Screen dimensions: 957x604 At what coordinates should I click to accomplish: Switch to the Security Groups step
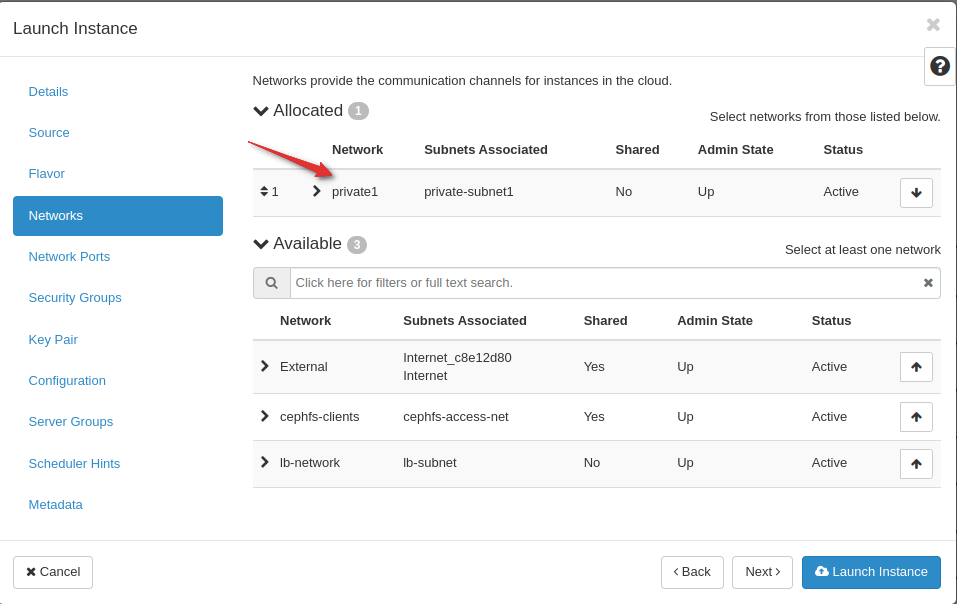tap(75, 297)
